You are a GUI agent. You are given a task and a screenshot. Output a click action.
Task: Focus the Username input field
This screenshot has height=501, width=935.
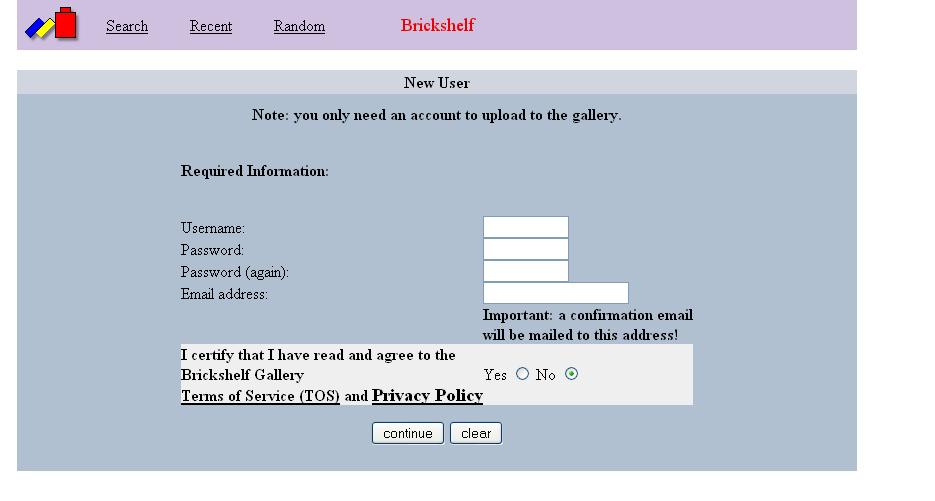pos(525,227)
